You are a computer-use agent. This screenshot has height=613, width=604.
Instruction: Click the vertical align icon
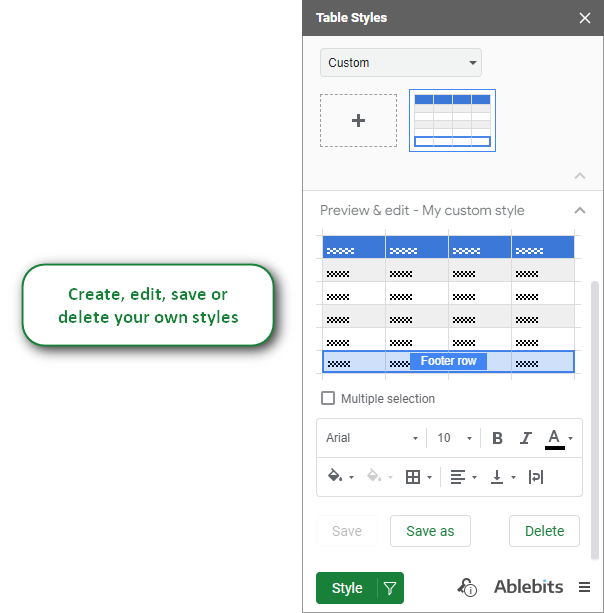tap(497, 477)
